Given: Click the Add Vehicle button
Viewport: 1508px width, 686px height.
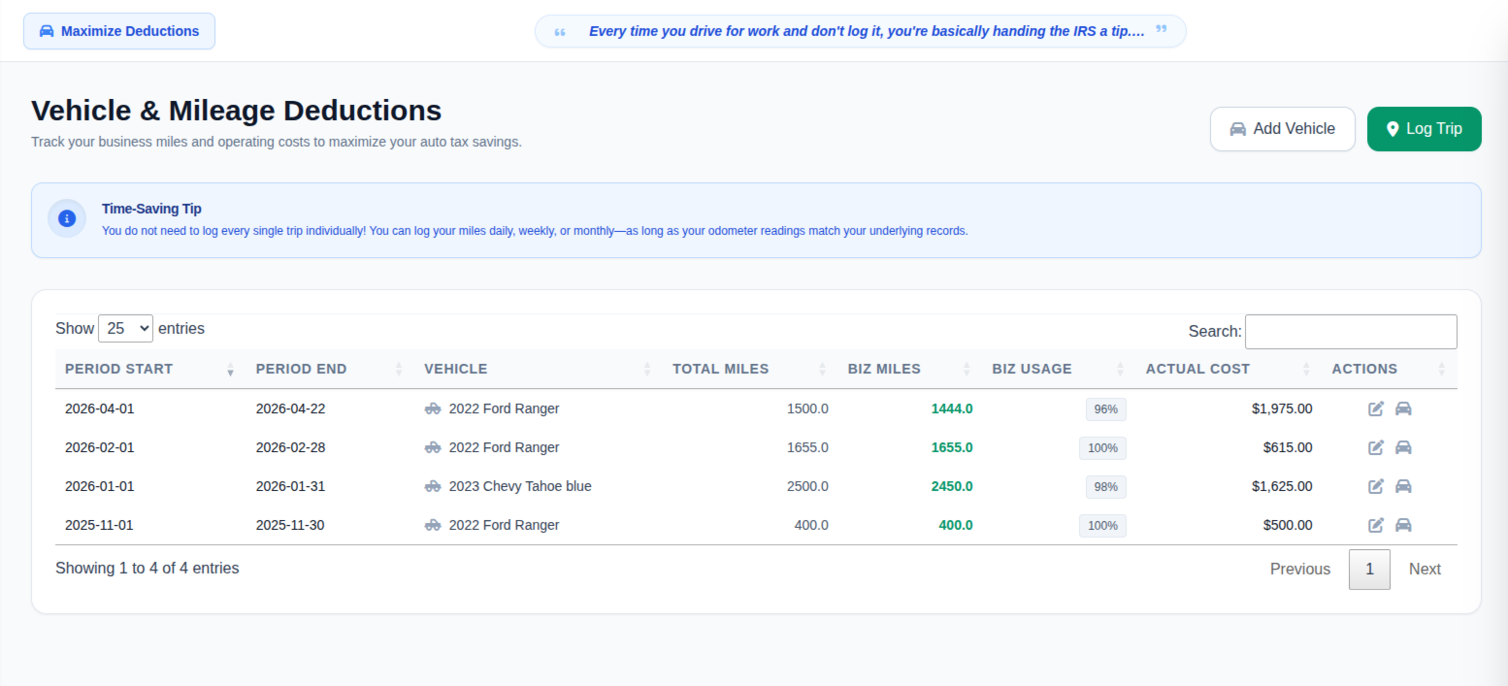Looking at the screenshot, I should 1282,129.
